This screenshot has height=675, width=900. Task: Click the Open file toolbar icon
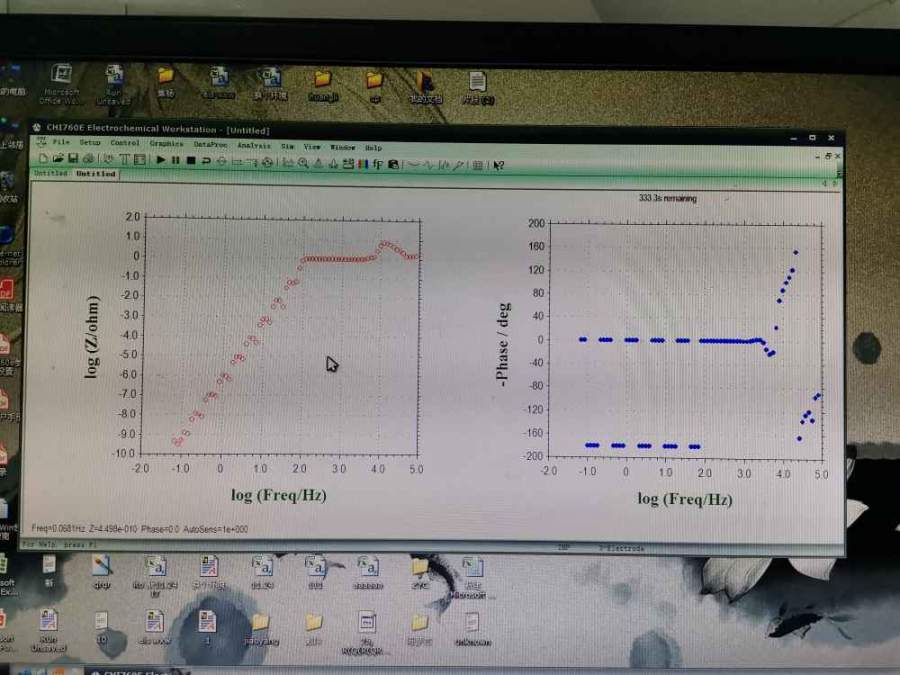pos(58,158)
